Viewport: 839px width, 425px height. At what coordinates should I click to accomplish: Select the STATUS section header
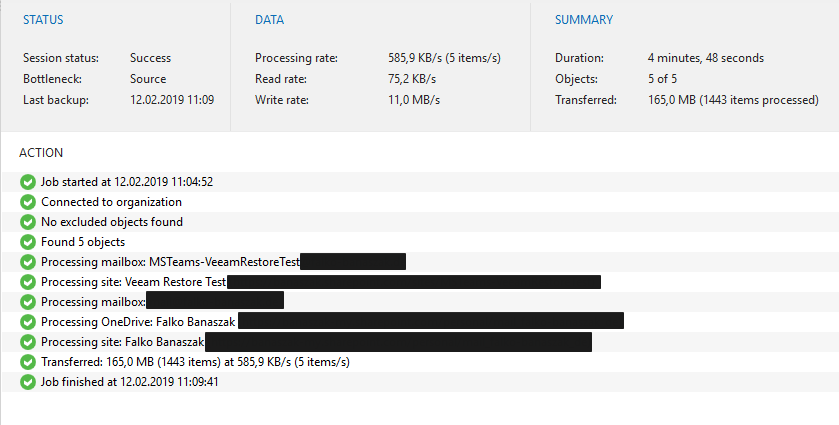click(x=44, y=20)
